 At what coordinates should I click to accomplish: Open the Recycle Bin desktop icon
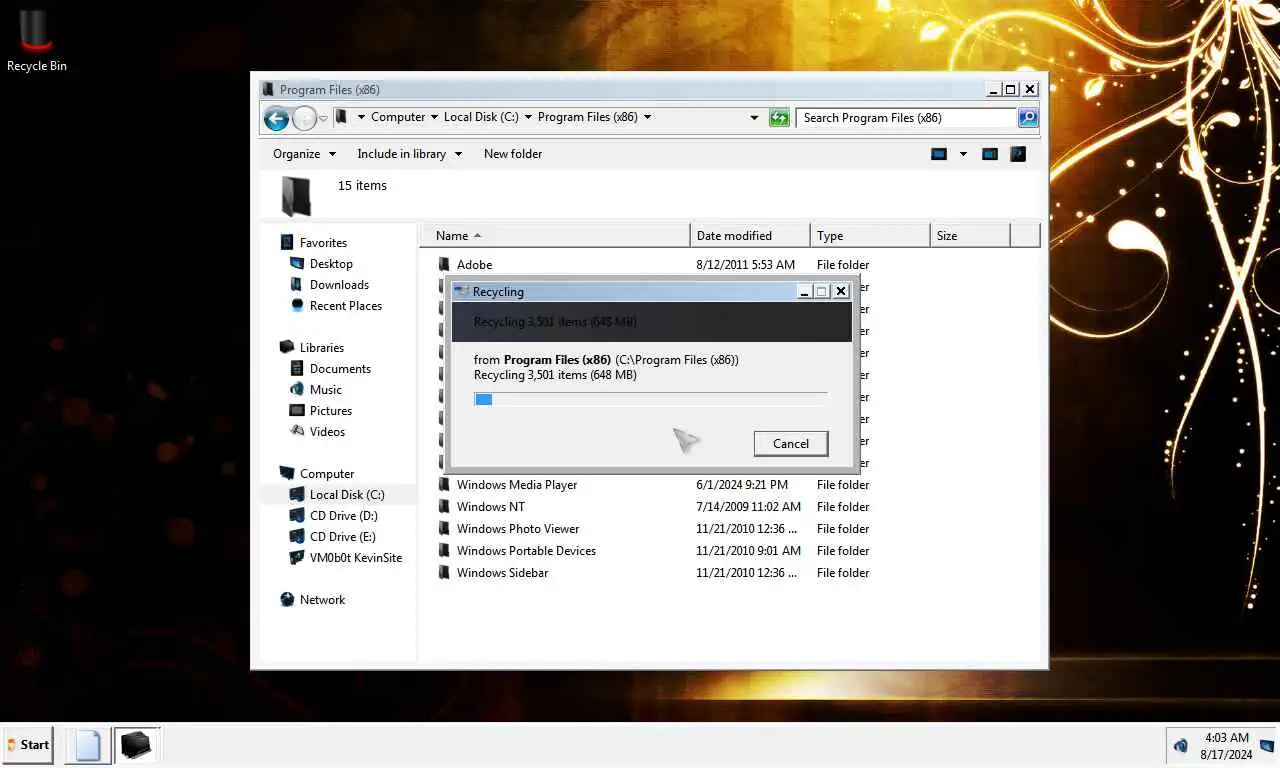coord(36,41)
